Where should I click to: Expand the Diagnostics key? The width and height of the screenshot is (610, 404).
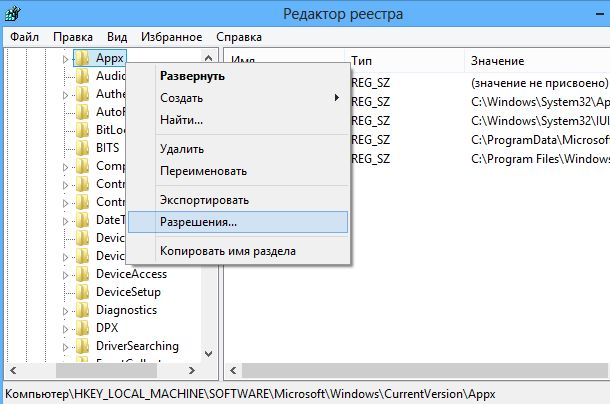point(65,311)
